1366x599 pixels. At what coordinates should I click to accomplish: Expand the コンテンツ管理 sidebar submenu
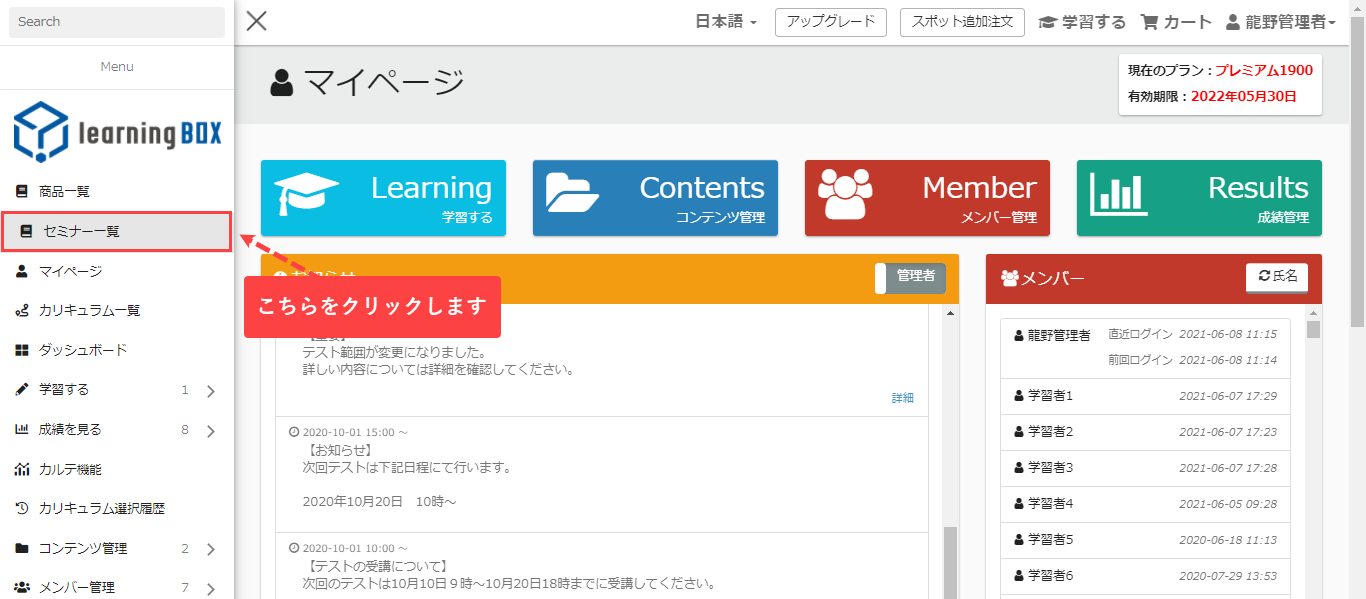[x=211, y=549]
